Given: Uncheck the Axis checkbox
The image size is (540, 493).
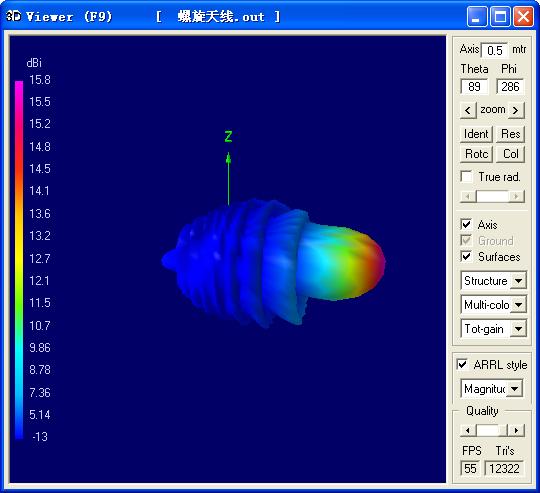Looking at the screenshot, I should 466,224.
